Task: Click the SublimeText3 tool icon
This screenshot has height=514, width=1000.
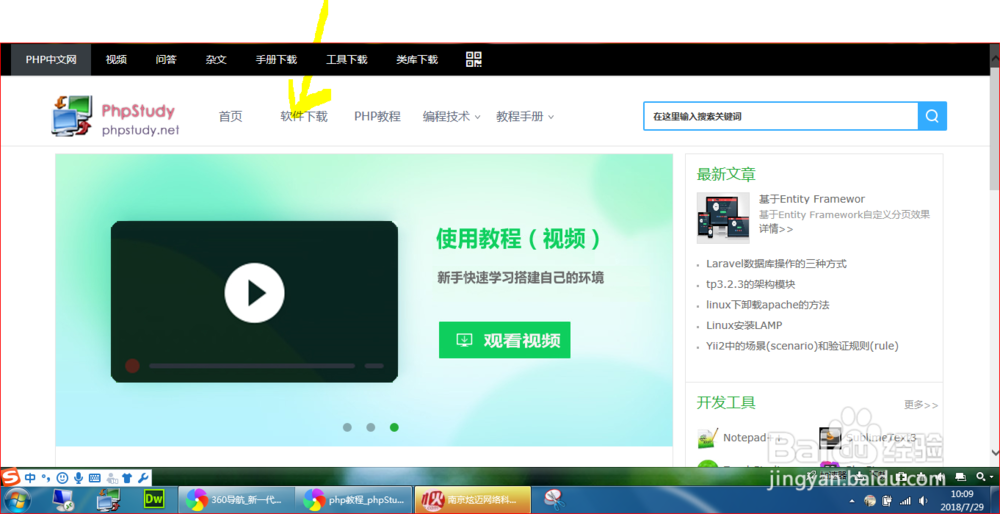Action: [830, 437]
